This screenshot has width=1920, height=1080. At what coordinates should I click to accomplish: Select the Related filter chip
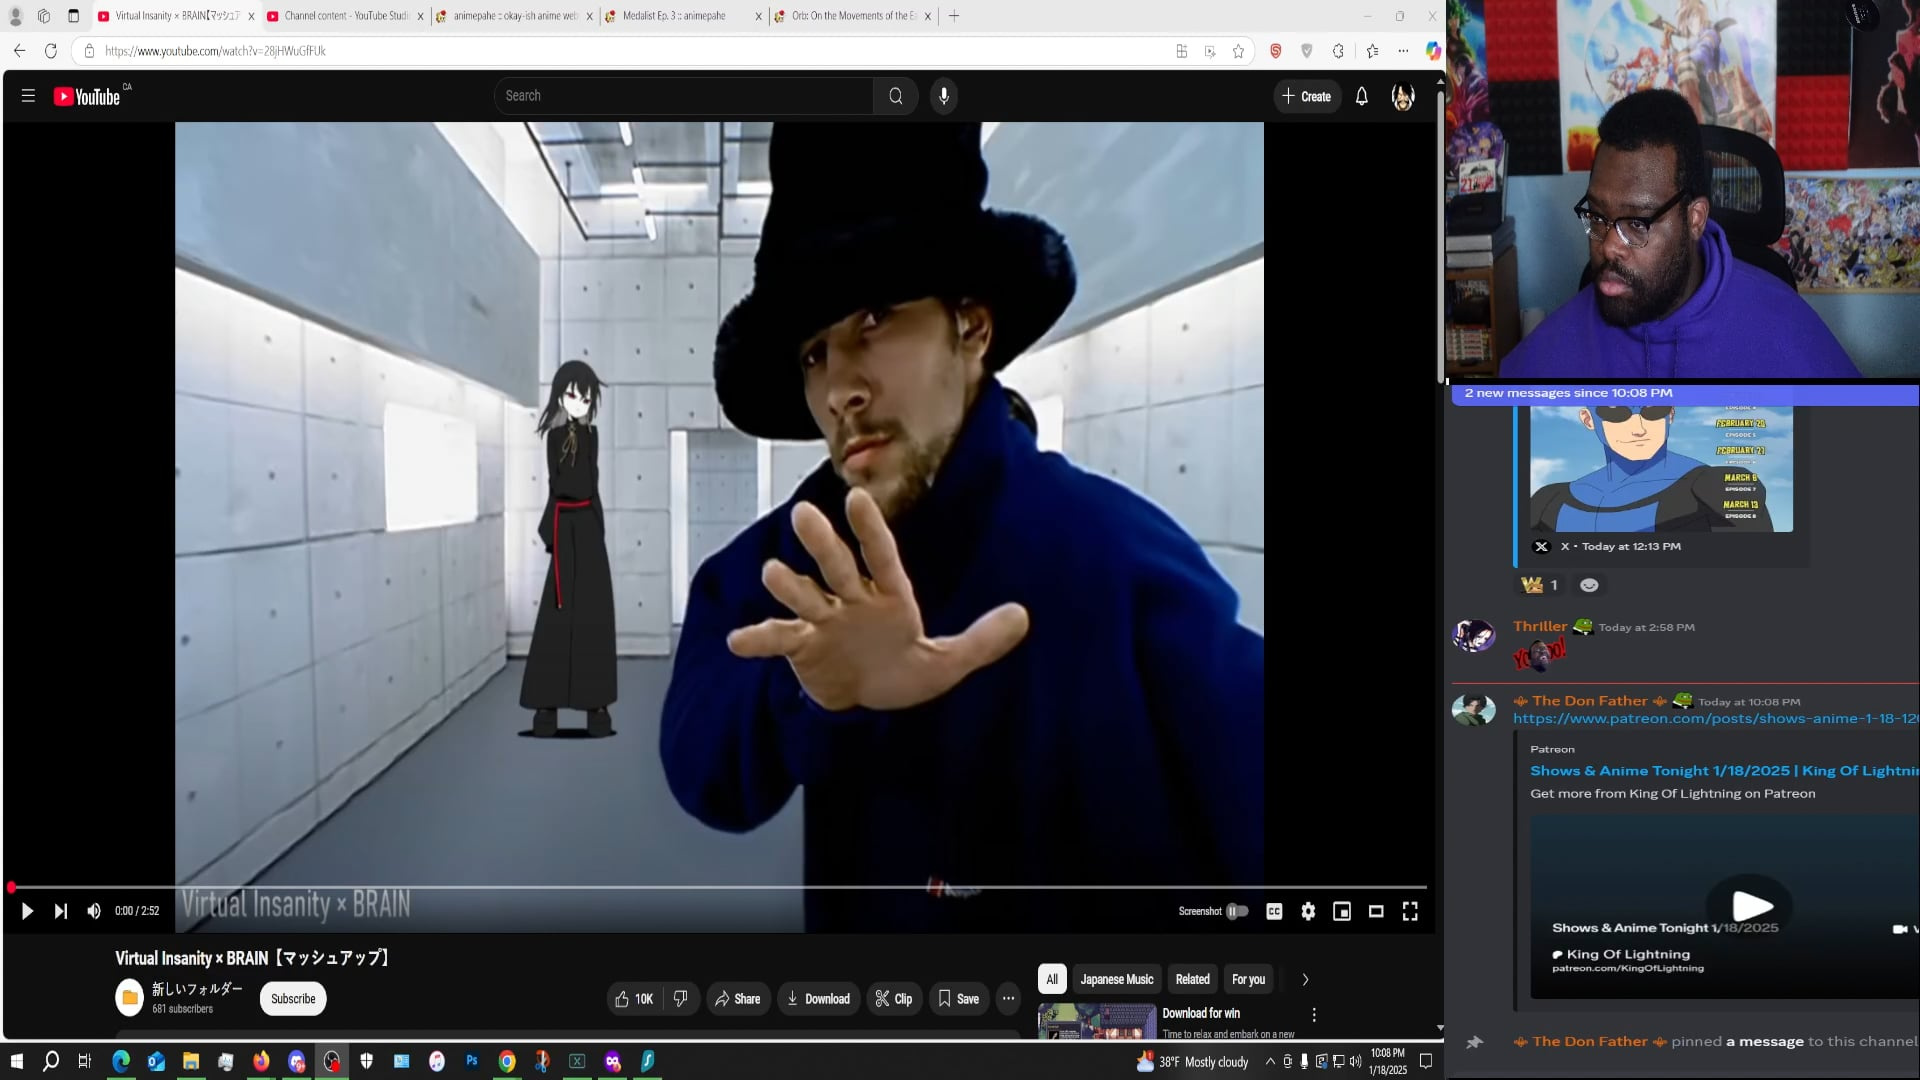pyautogui.click(x=1193, y=979)
